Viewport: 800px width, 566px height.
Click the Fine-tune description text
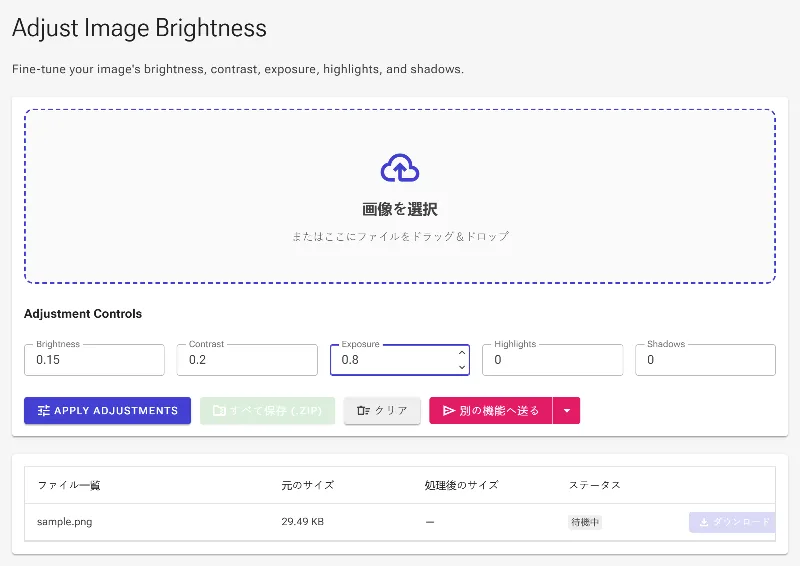coord(238,69)
